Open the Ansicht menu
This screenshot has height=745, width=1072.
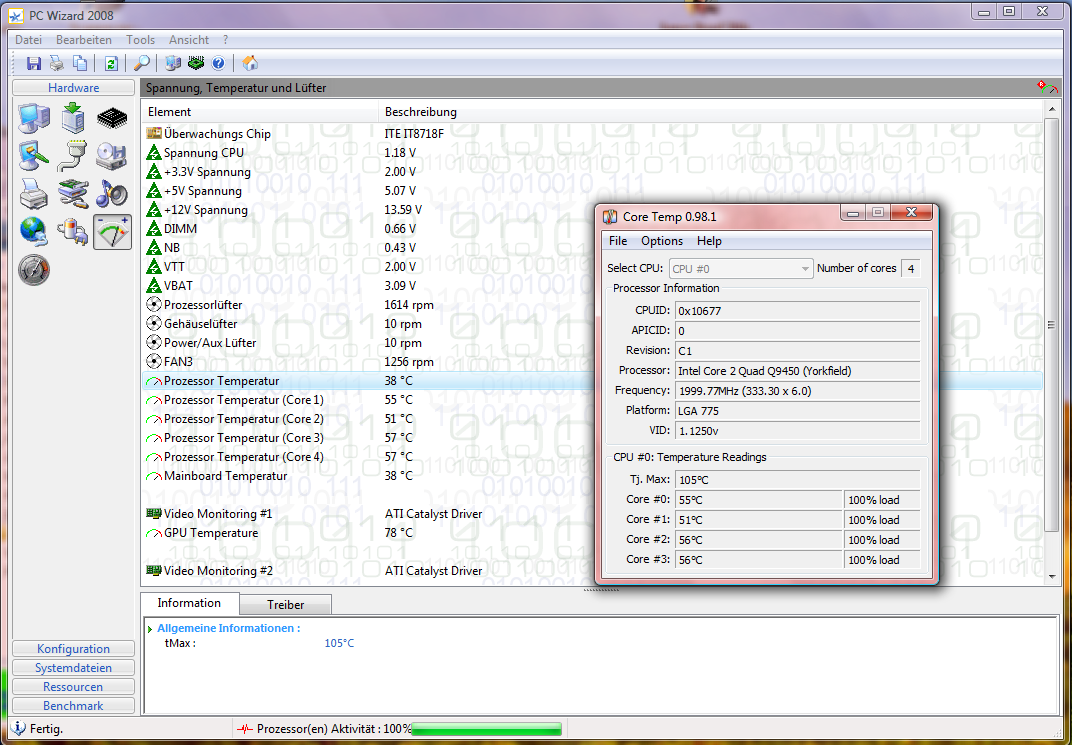coord(189,40)
